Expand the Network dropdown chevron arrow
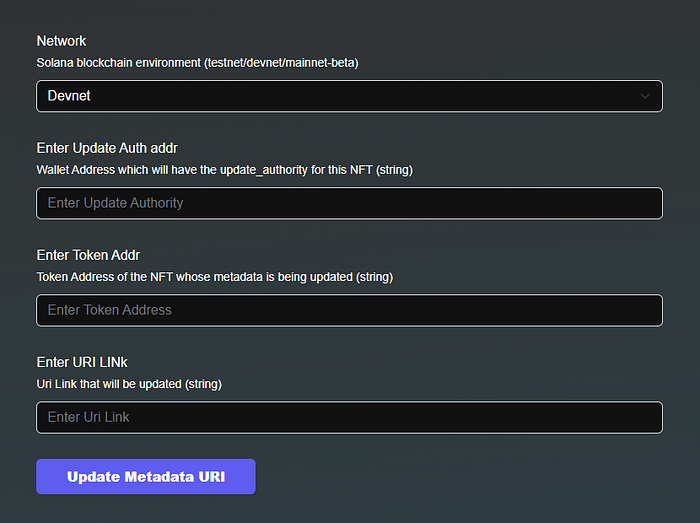 point(645,96)
